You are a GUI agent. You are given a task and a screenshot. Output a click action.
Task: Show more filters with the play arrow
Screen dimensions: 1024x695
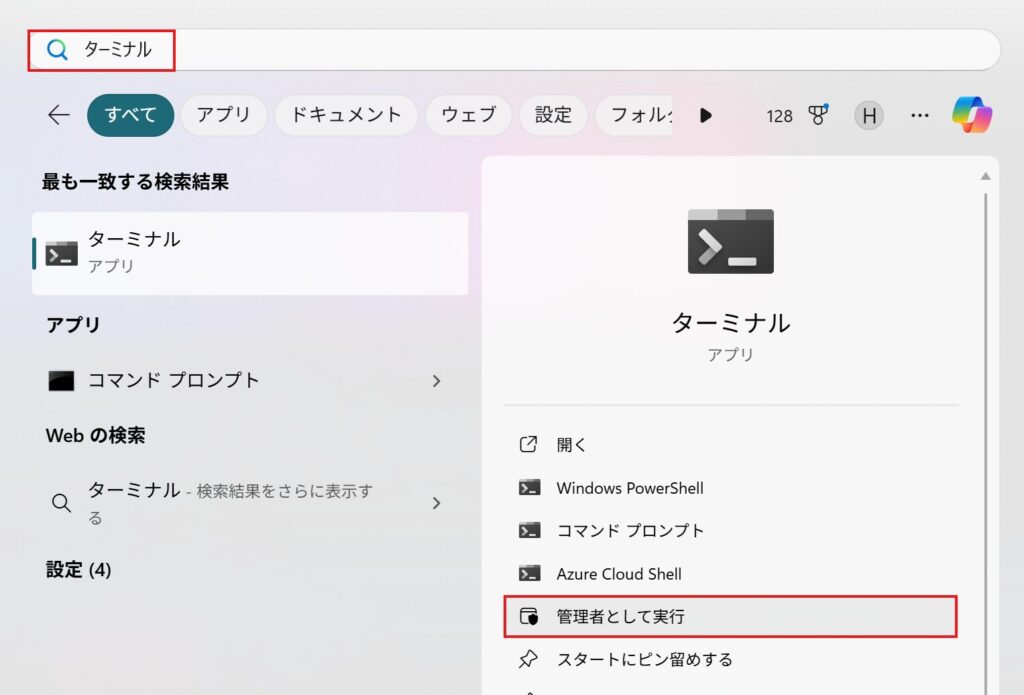coord(705,116)
